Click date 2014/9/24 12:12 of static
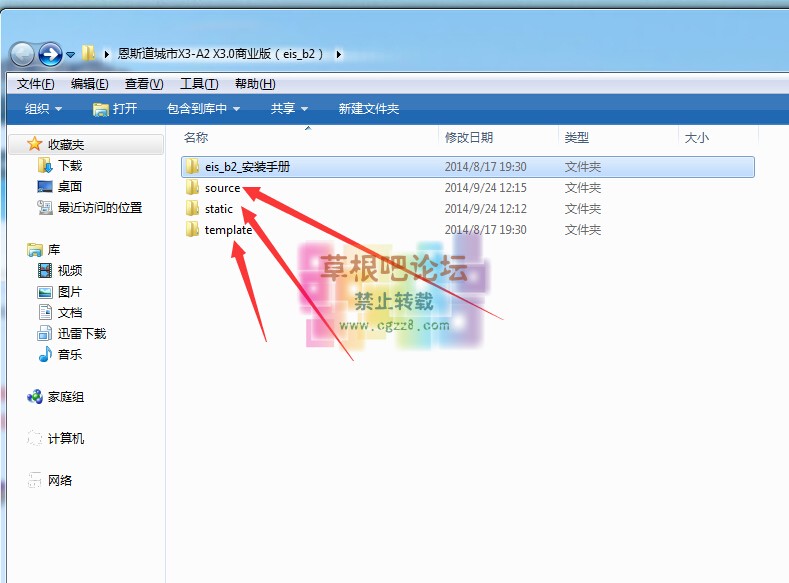789x583 pixels. pyautogui.click(x=486, y=208)
